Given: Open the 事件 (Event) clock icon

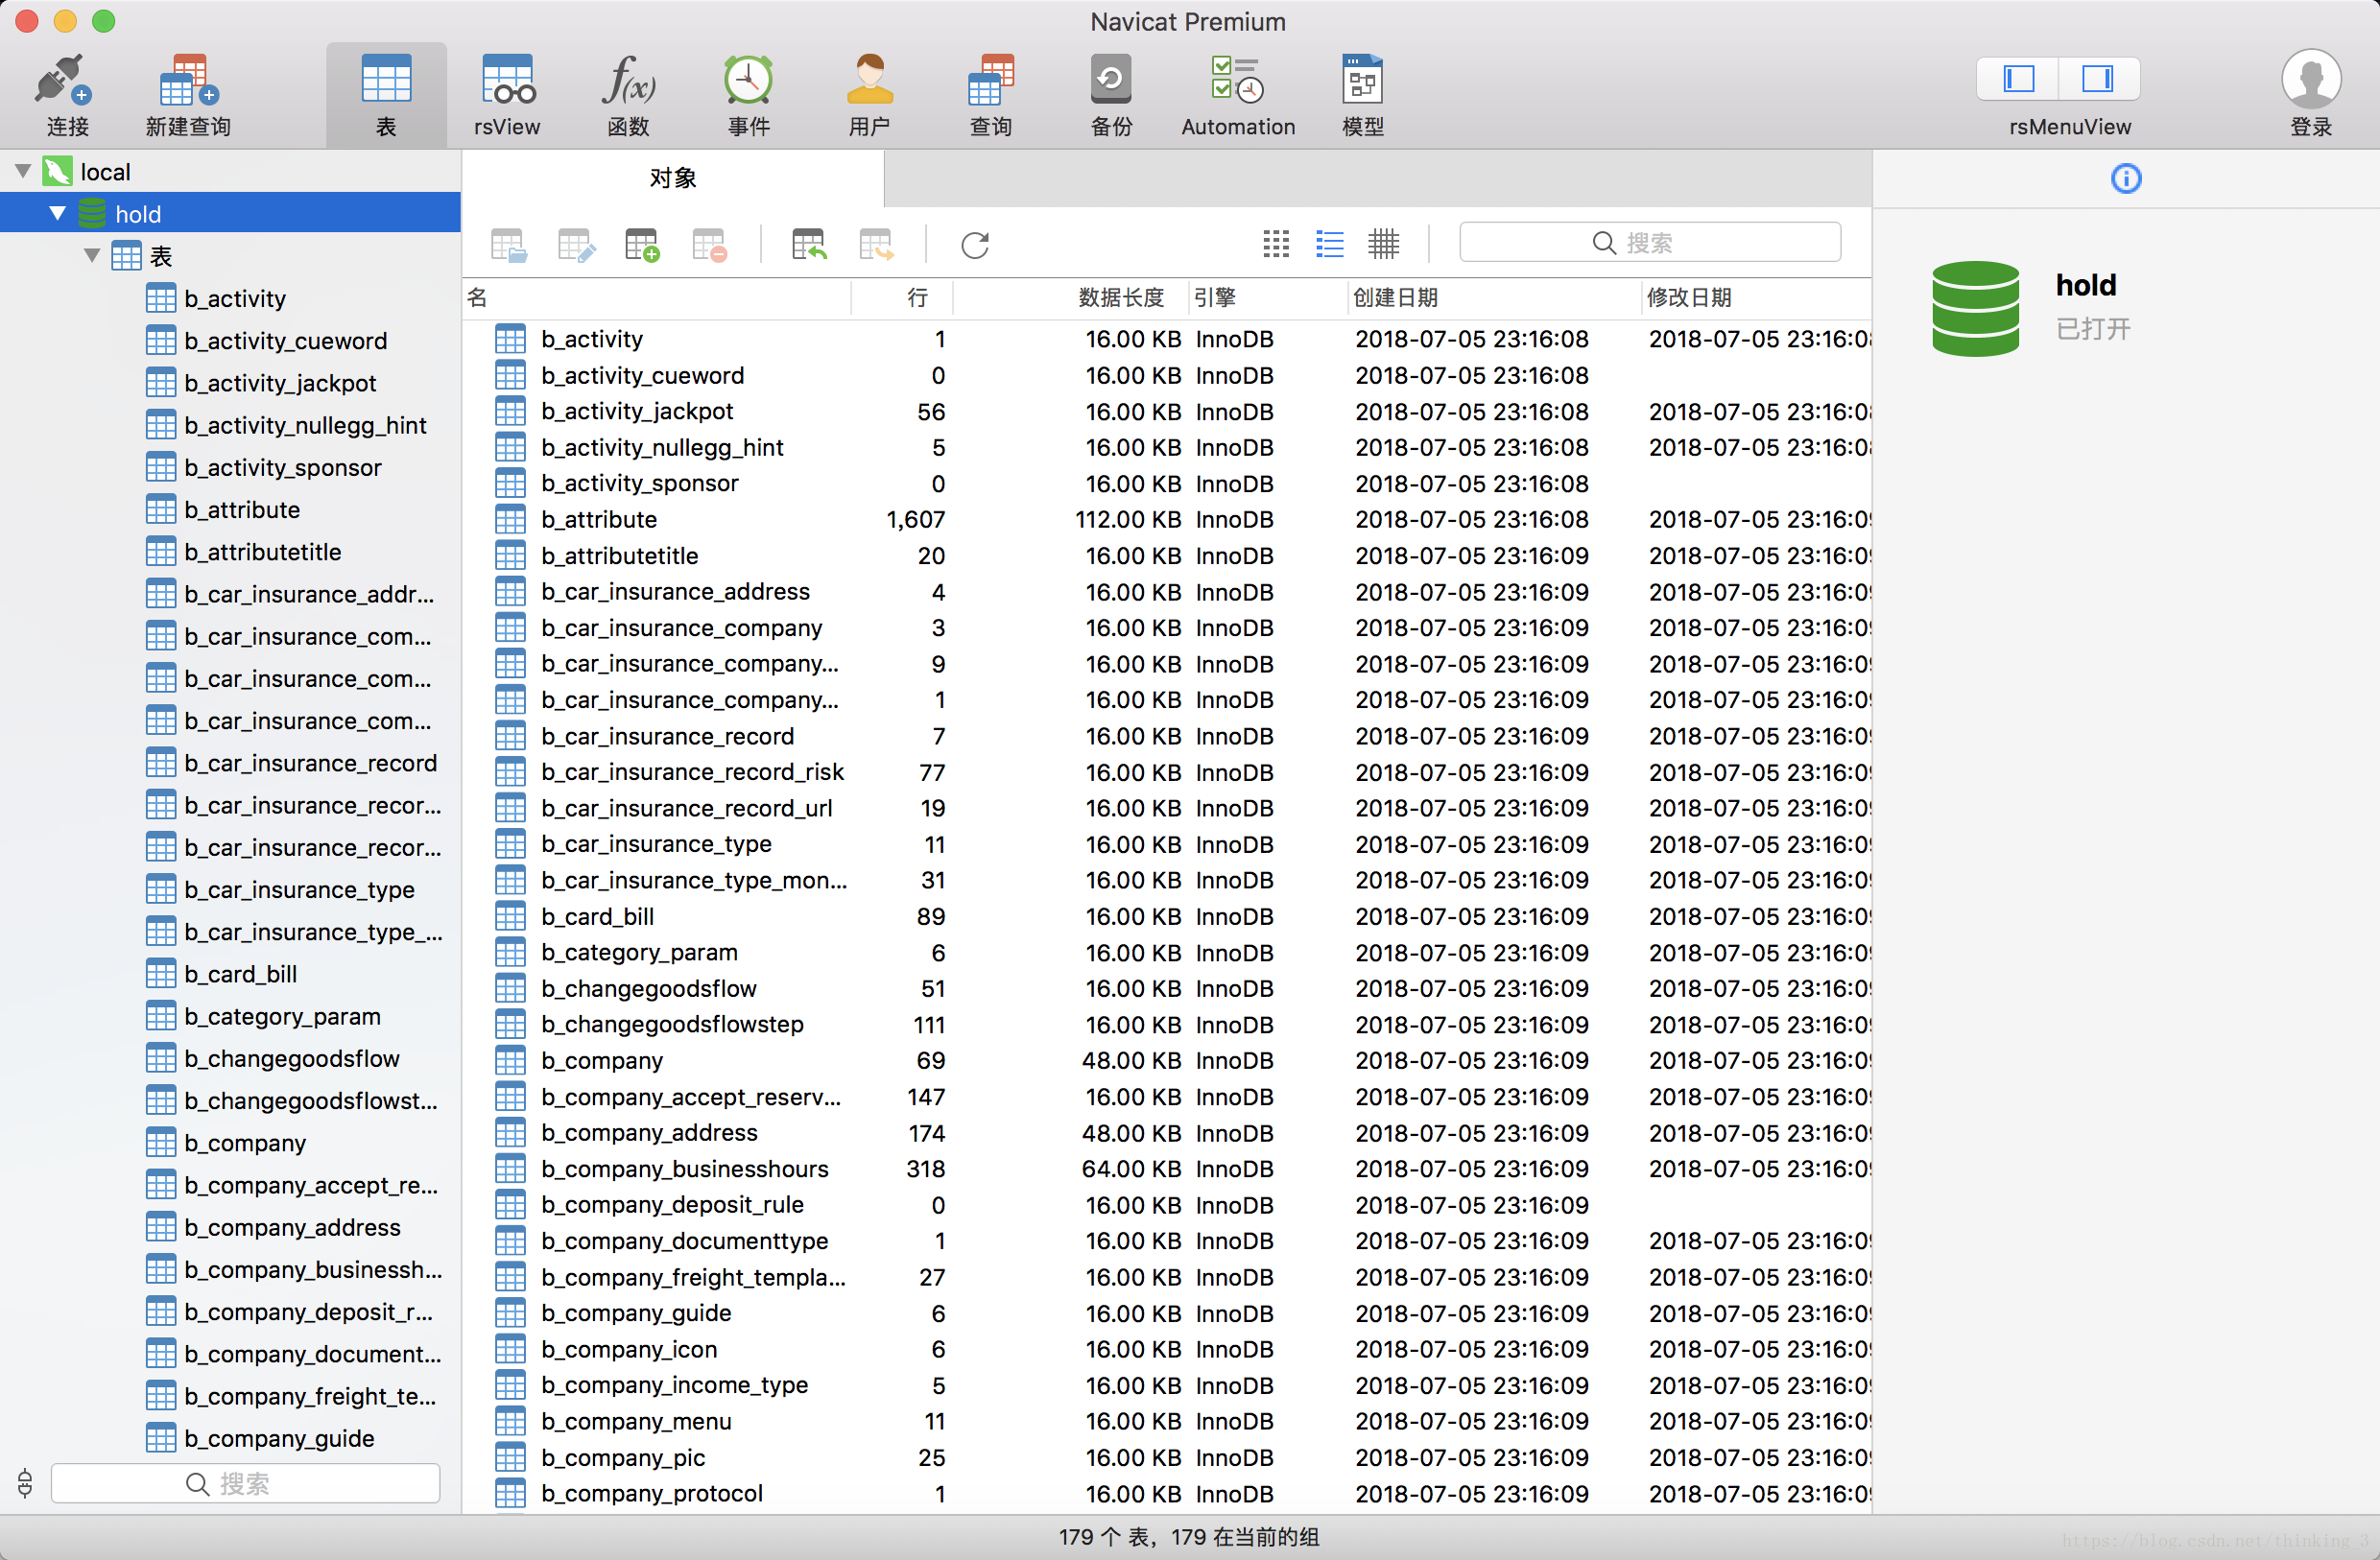Looking at the screenshot, I should click(x=748, y=82).
